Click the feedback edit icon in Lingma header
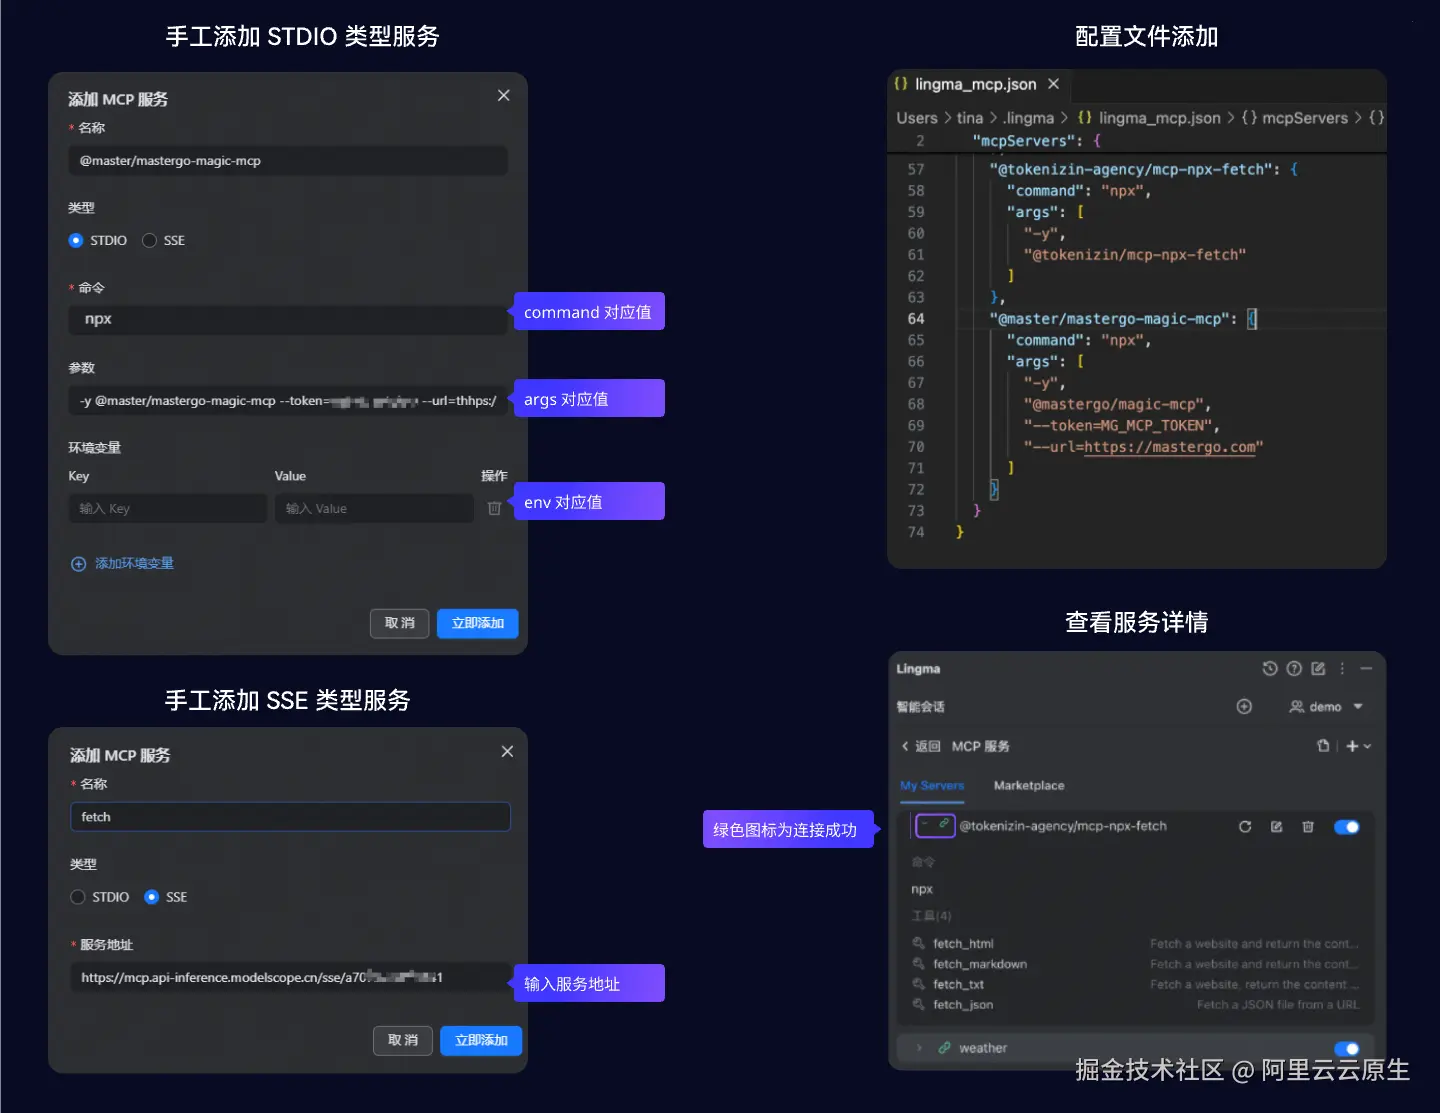 (1318, 668)
